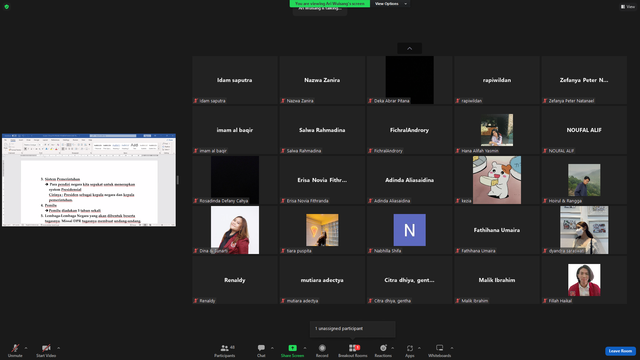Select Renaldy's video tile
The width and height of the screenshot is (640, 360).
[235, 280]
